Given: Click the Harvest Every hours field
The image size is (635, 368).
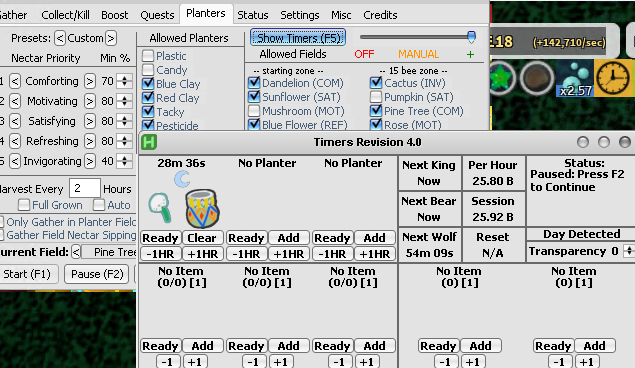Looking at the screenshot, I should (x=84, y=188).
